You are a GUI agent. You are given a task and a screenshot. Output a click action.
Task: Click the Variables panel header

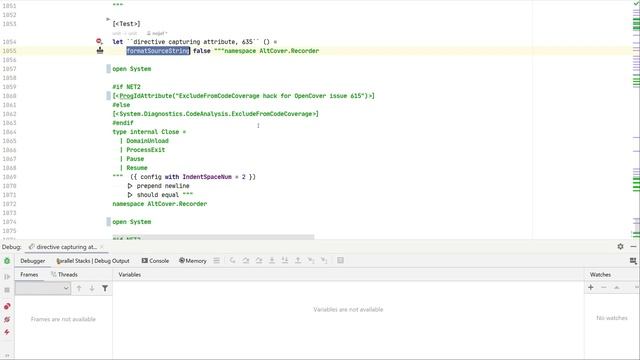click(130, 275)
